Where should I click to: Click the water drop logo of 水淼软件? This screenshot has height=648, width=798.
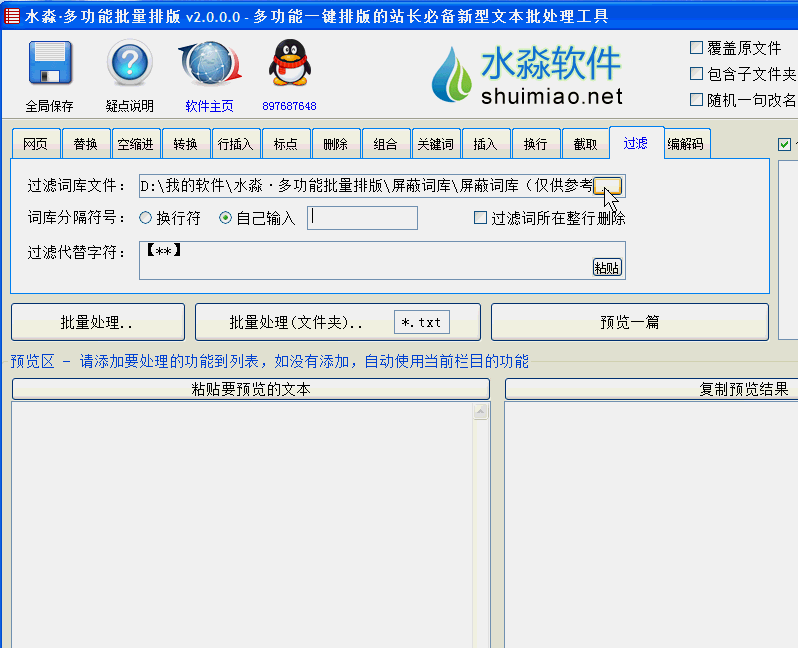(x=451, y=75)
